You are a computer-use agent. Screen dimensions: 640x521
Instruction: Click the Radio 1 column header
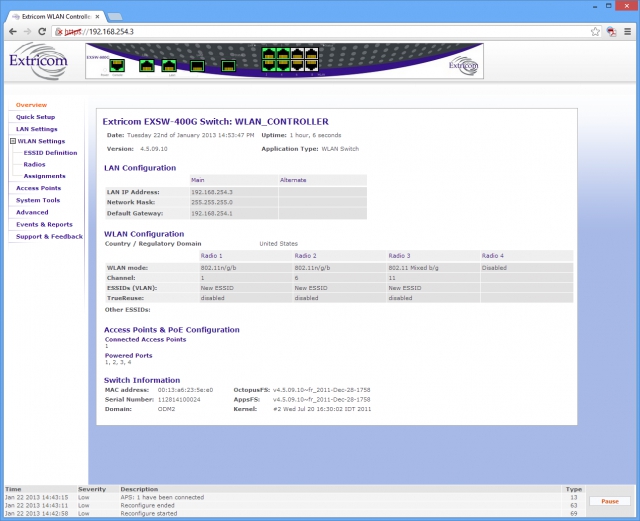pyautogui.click(x=211, y=256)
